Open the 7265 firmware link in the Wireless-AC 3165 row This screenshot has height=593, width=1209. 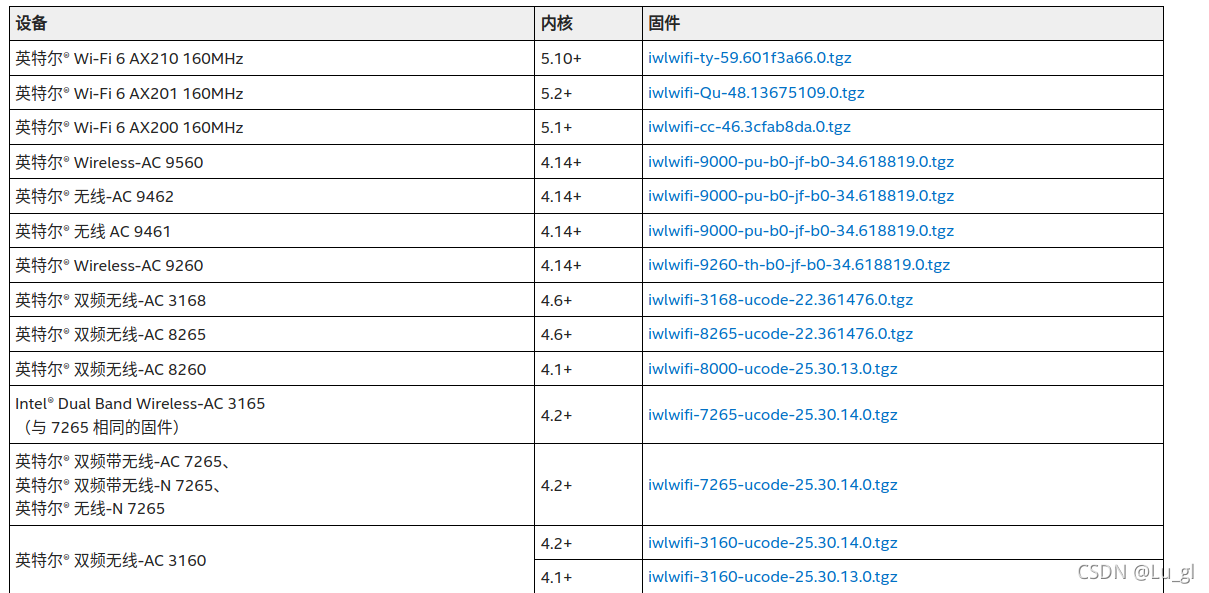click(773, 415)
